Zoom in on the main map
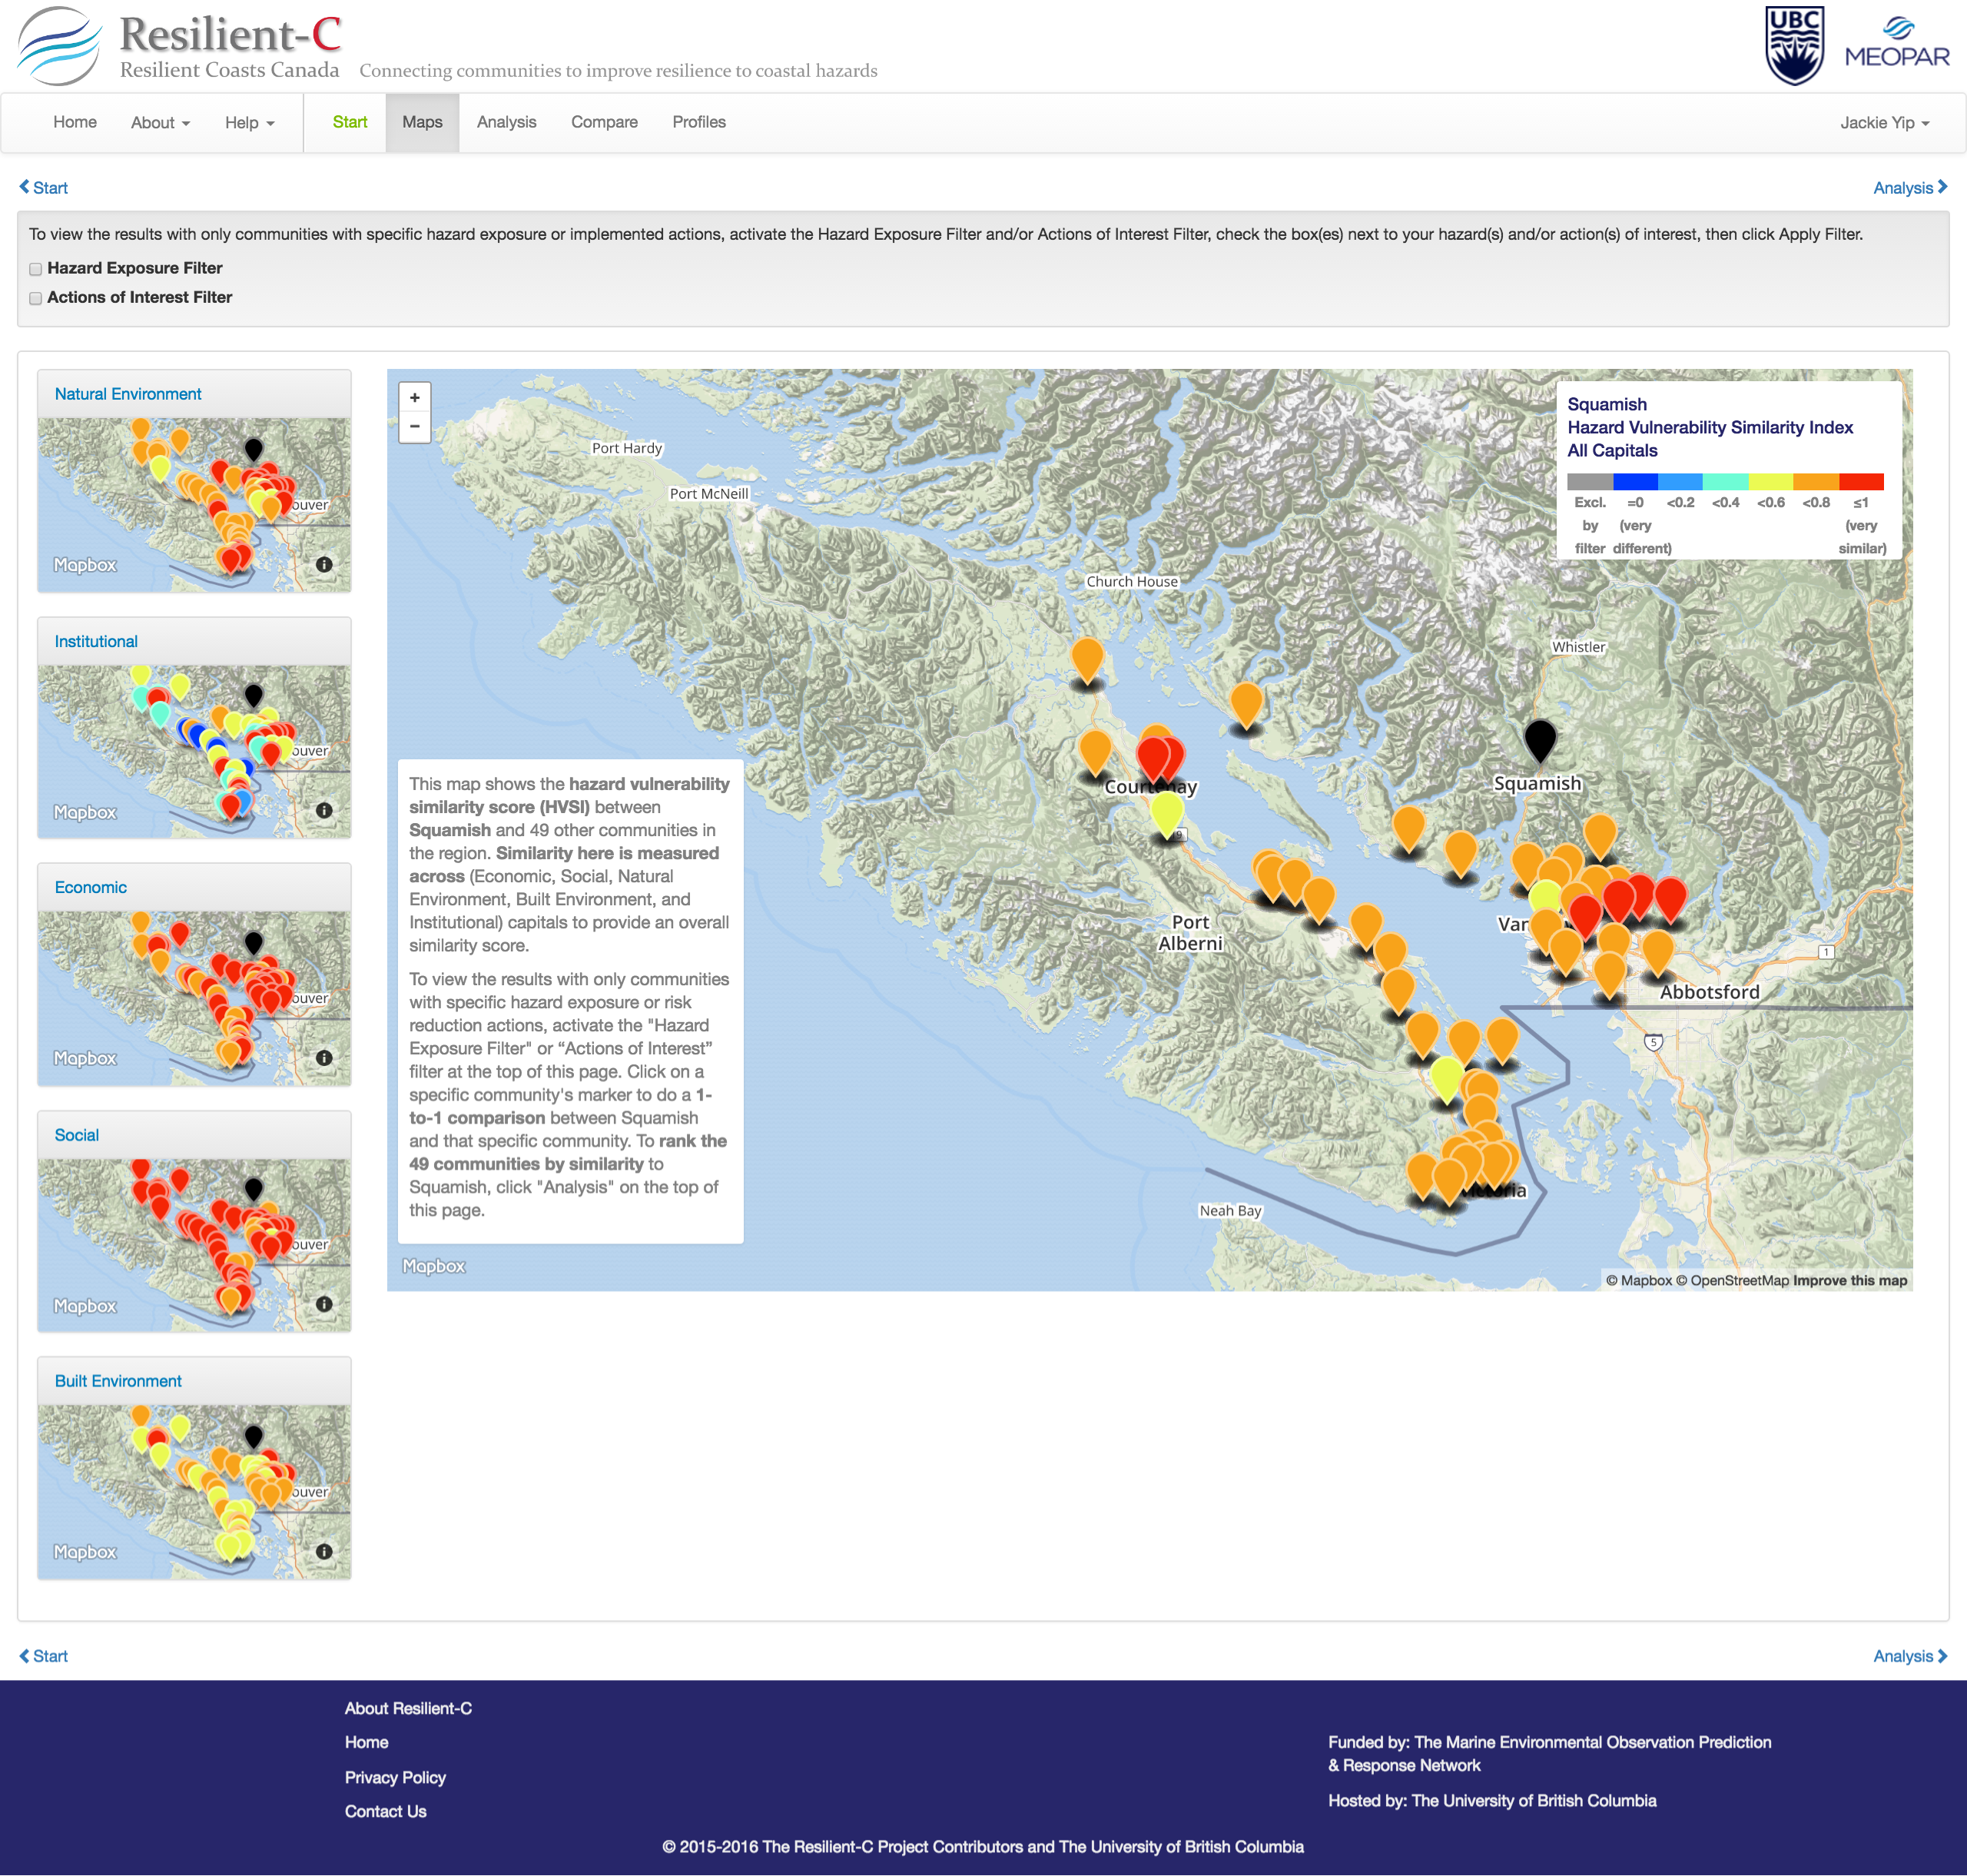Viewport: 1967px width, 1876px height. (x=414, y=397)
